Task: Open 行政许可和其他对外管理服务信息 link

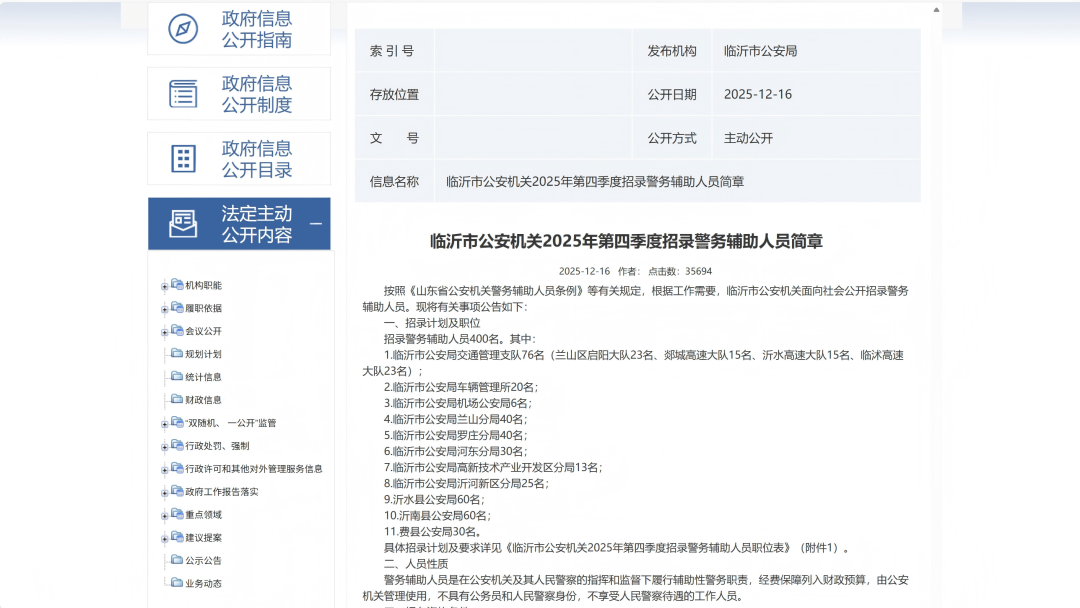Action: point(253,469)
